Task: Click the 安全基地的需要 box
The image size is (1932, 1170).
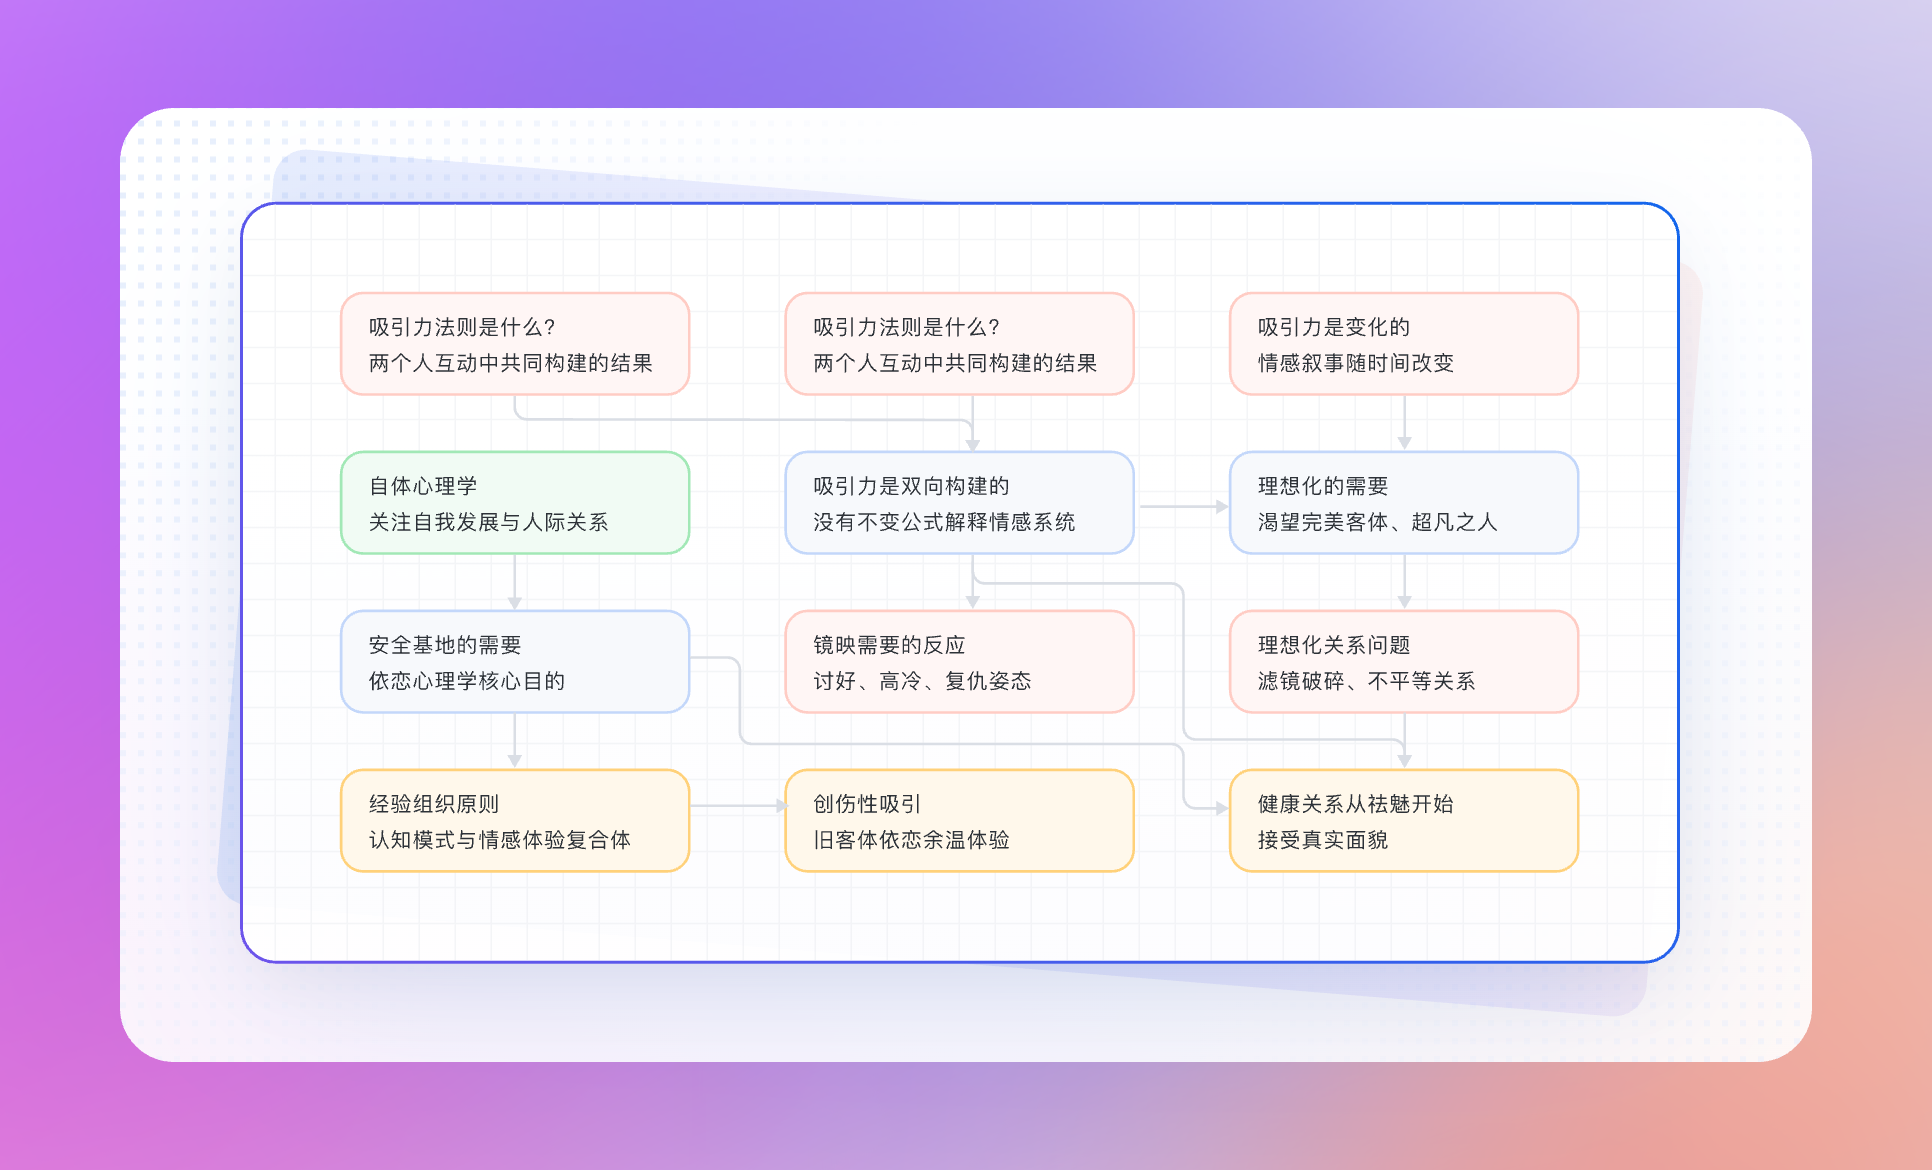Action: (514, 662)
